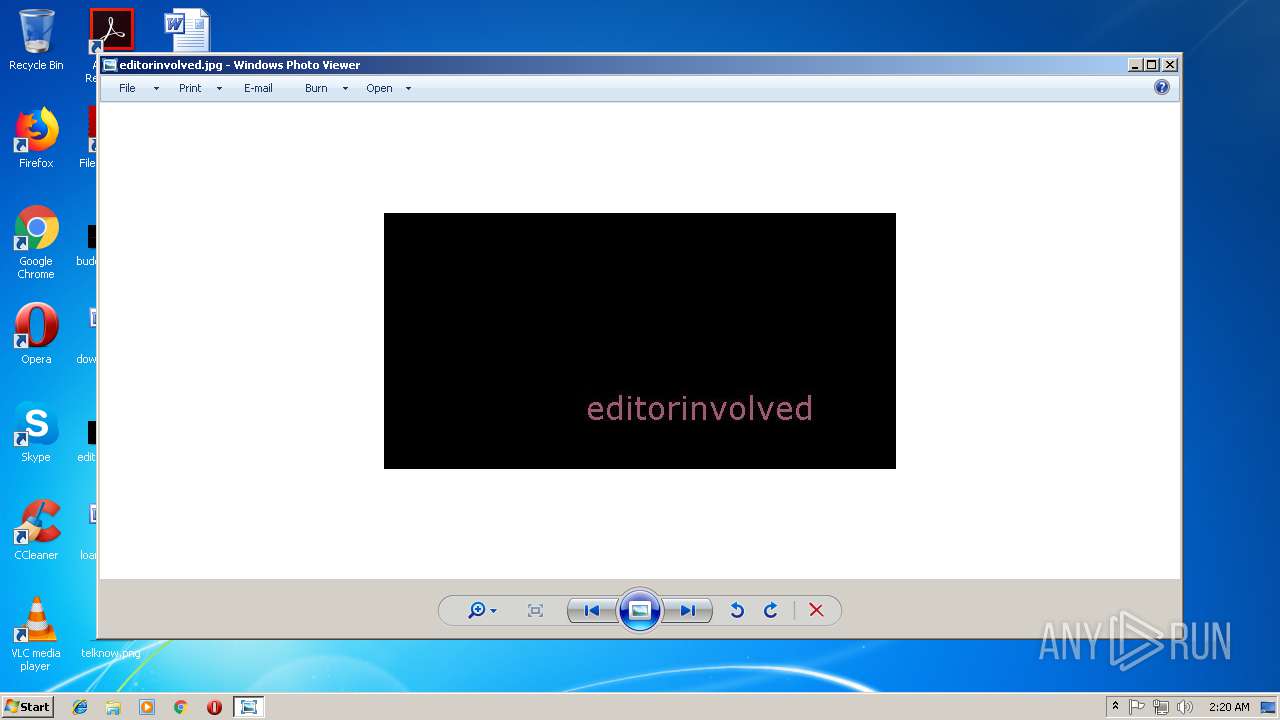
Task: Open Opera from the taskbar
Action: [214, 707]
